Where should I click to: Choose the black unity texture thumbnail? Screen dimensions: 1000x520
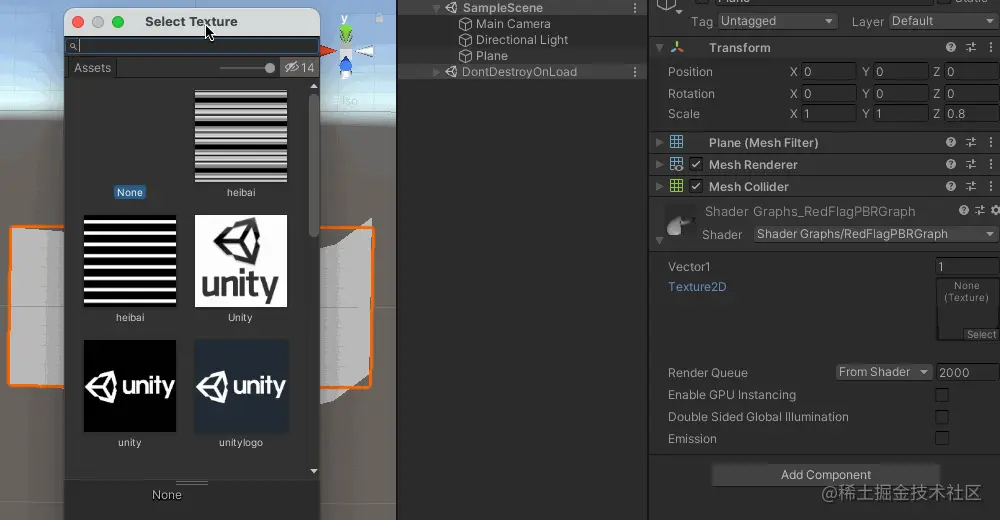tap(129, 386)
